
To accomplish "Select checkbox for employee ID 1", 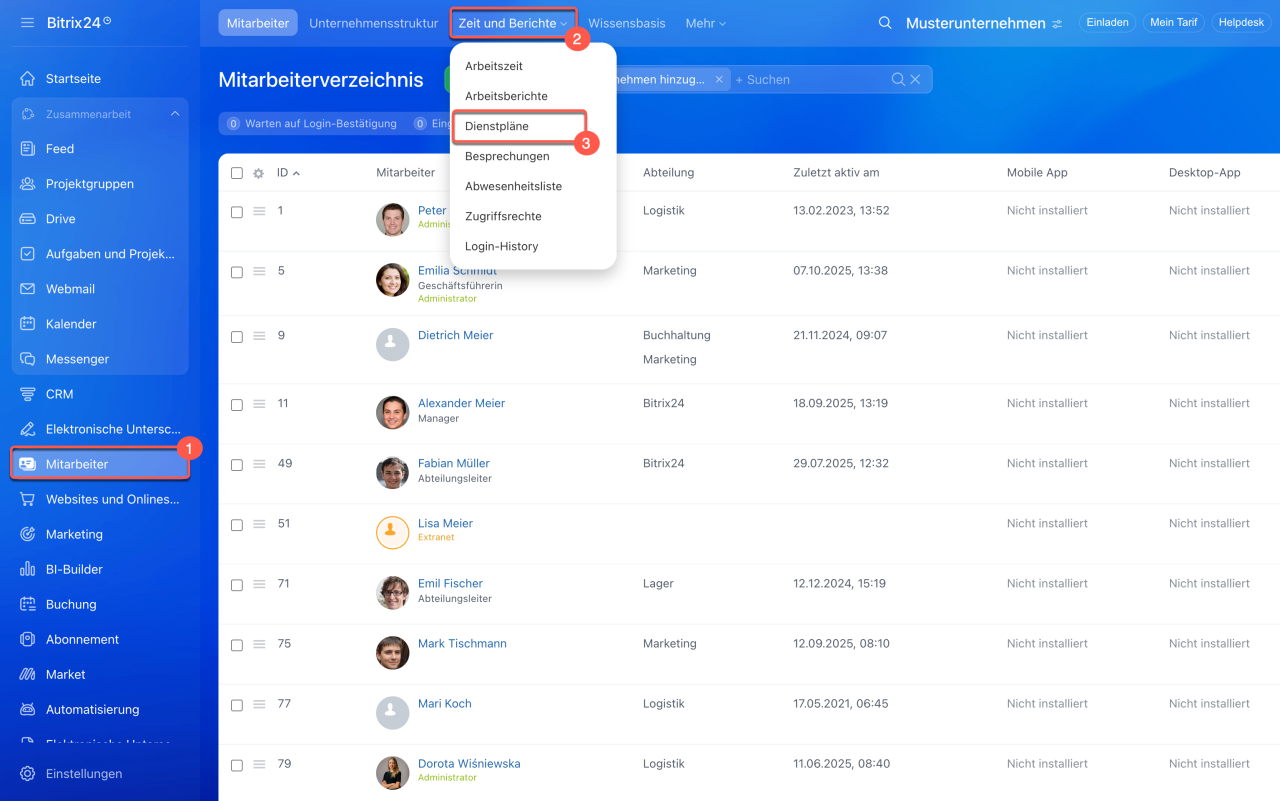I will point(237,212).
